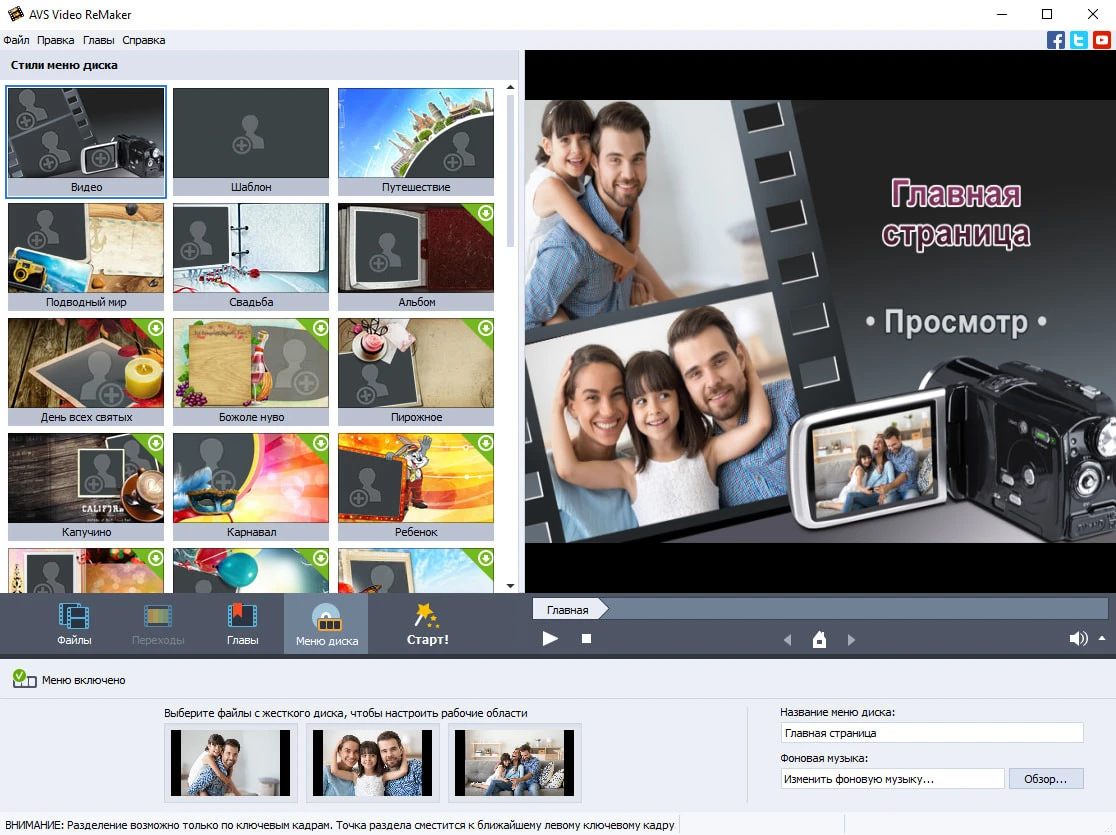
Task: Click the Обзор... button
Action: tap(1046, 778)
